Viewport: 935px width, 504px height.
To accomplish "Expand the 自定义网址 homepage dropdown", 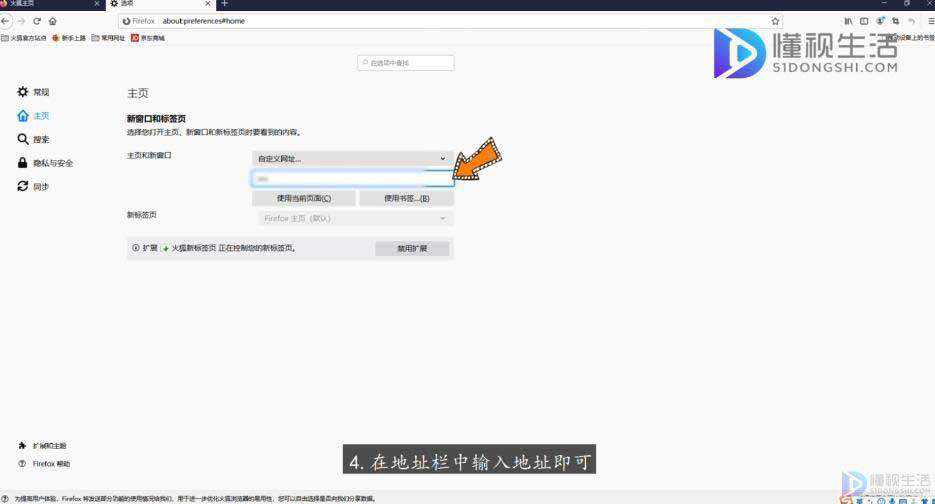I will (352, 159).
